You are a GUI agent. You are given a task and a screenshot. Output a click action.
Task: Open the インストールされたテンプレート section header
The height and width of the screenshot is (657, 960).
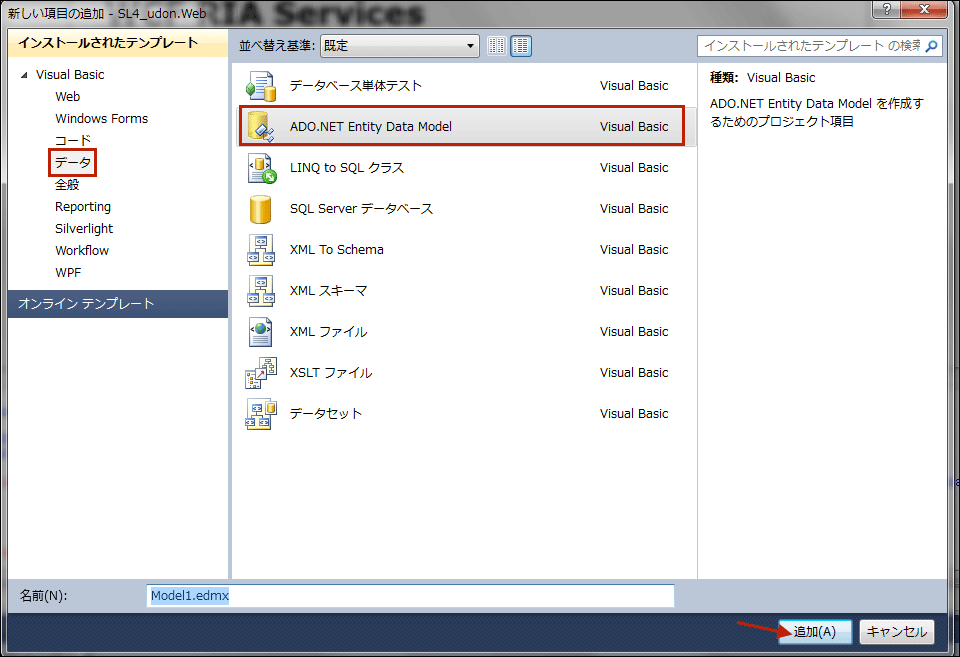[x=118, y=43]
